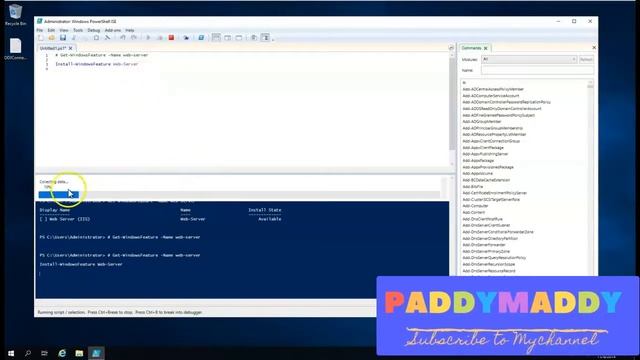Select Add-AppxPackage command
Image resolution: width=640 pixels, height=360 pixels.
coord(478,160)
